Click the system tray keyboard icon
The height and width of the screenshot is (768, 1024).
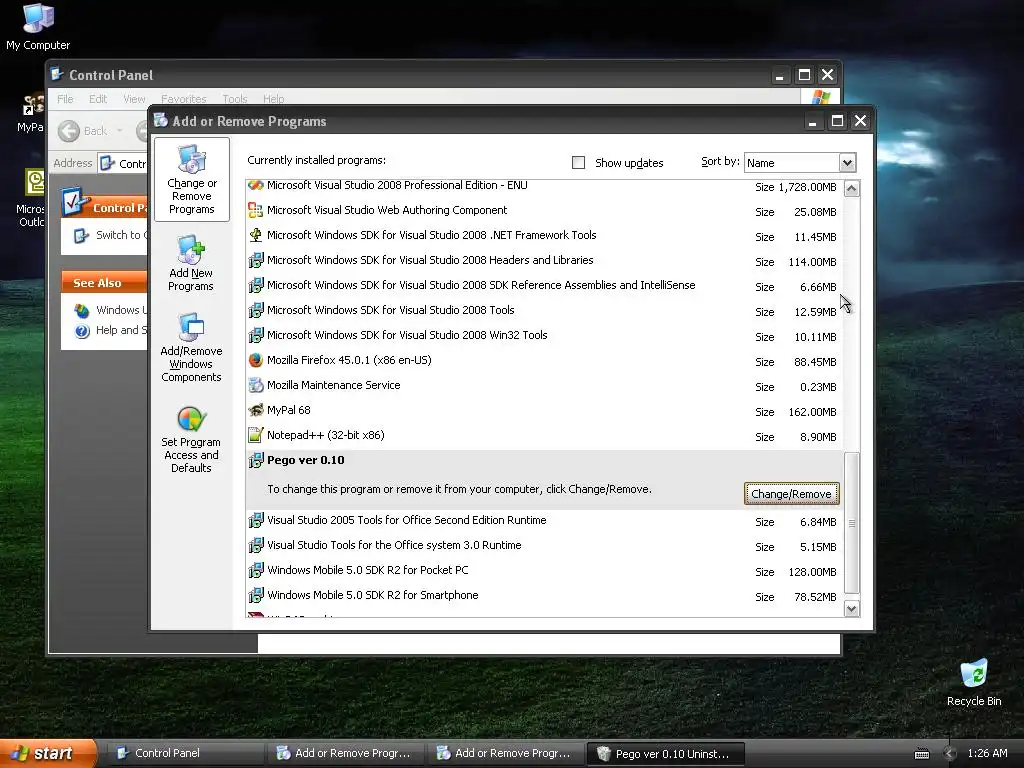(921, 754)
